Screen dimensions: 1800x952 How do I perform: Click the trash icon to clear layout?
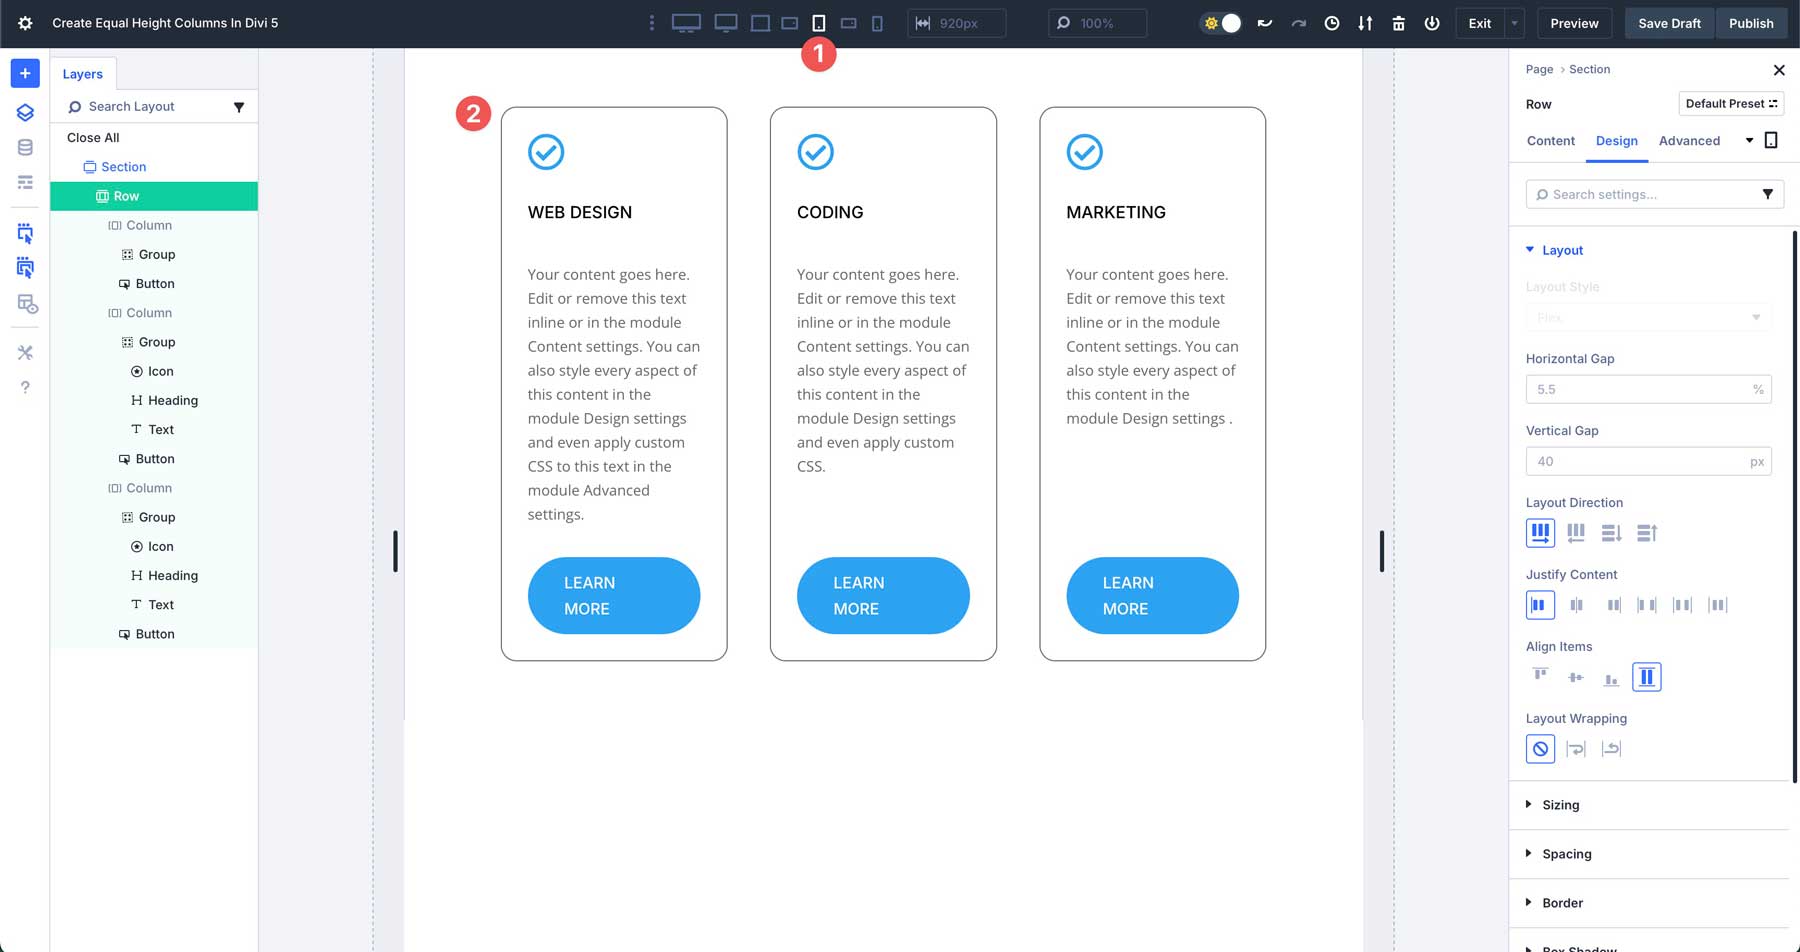(1398, 23)
